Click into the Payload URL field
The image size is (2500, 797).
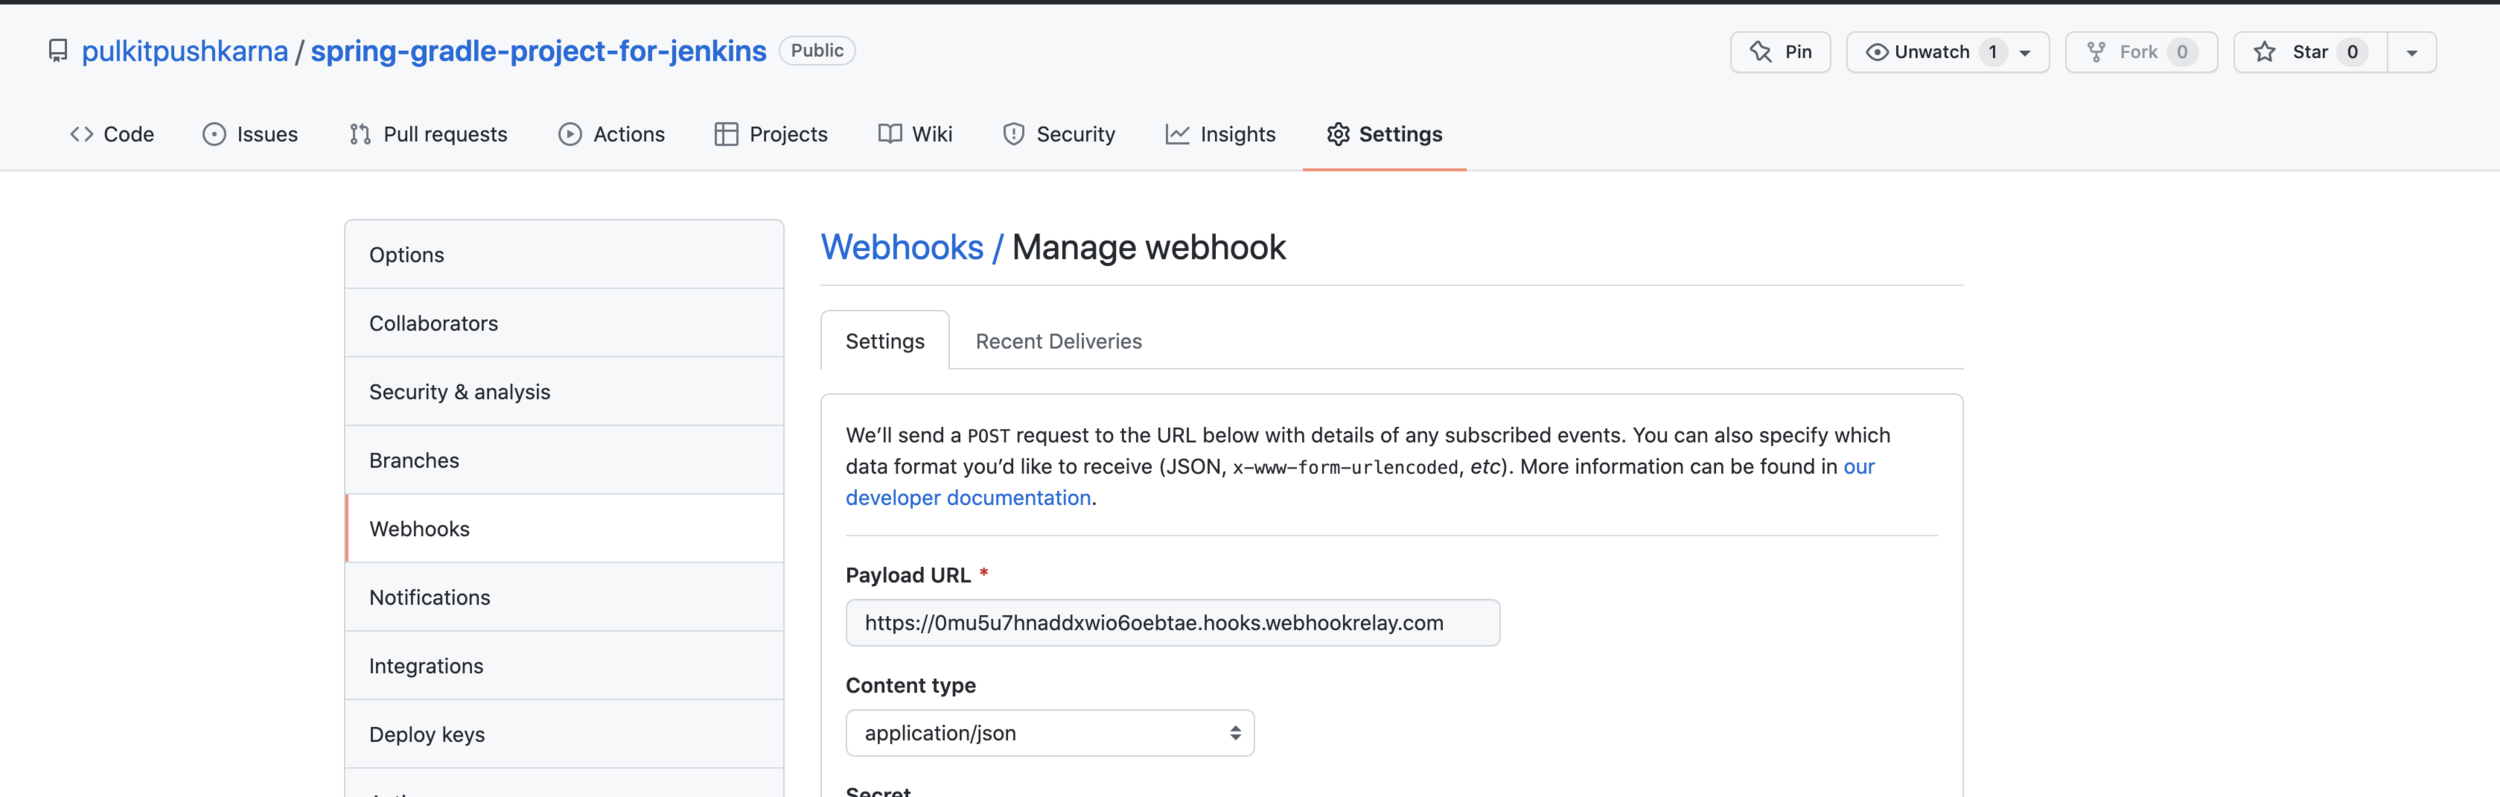click(1173, 623)
